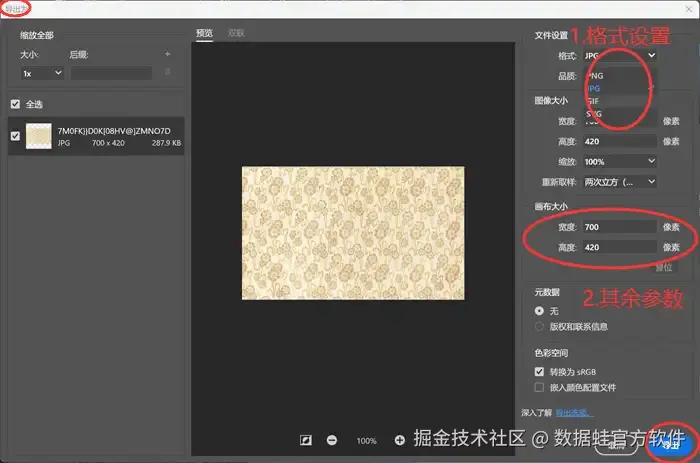Click the 元数据 section heading
This screenshot has width=700, height=463.
pyautogui.click(x=547, y=292)
